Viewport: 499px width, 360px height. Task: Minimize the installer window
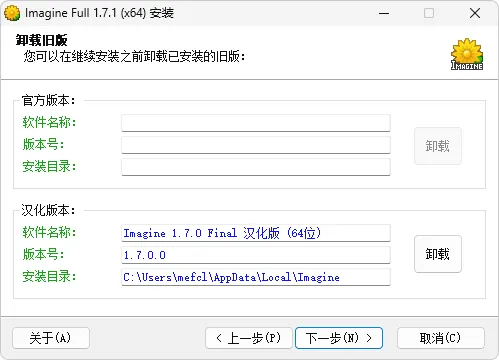(x=384, y=13)
